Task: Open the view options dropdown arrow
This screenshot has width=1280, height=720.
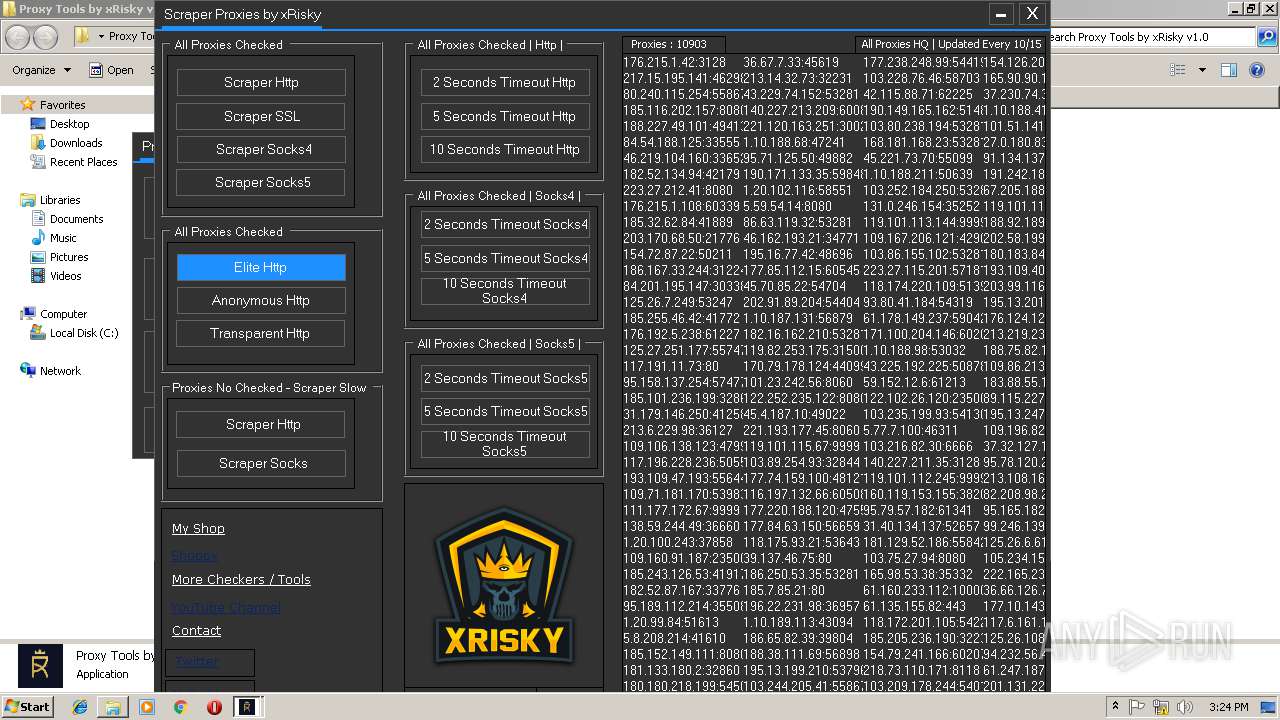Action: coord(1202,70)
